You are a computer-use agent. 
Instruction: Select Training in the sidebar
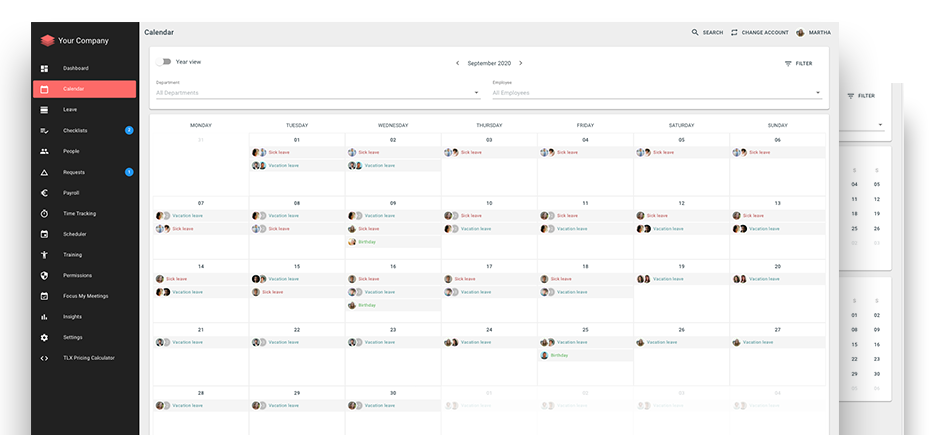tap(84, 254)
